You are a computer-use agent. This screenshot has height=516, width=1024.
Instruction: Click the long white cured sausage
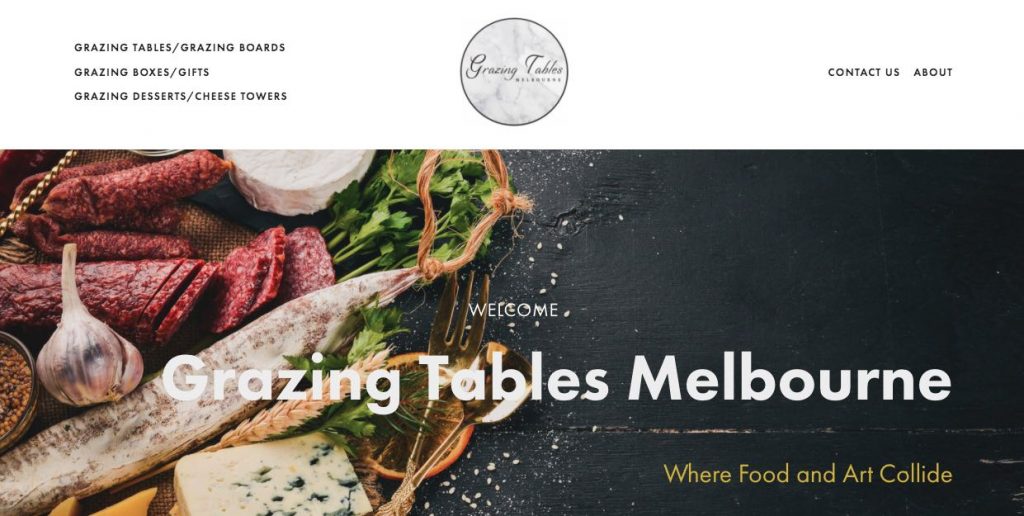(196, 385)
